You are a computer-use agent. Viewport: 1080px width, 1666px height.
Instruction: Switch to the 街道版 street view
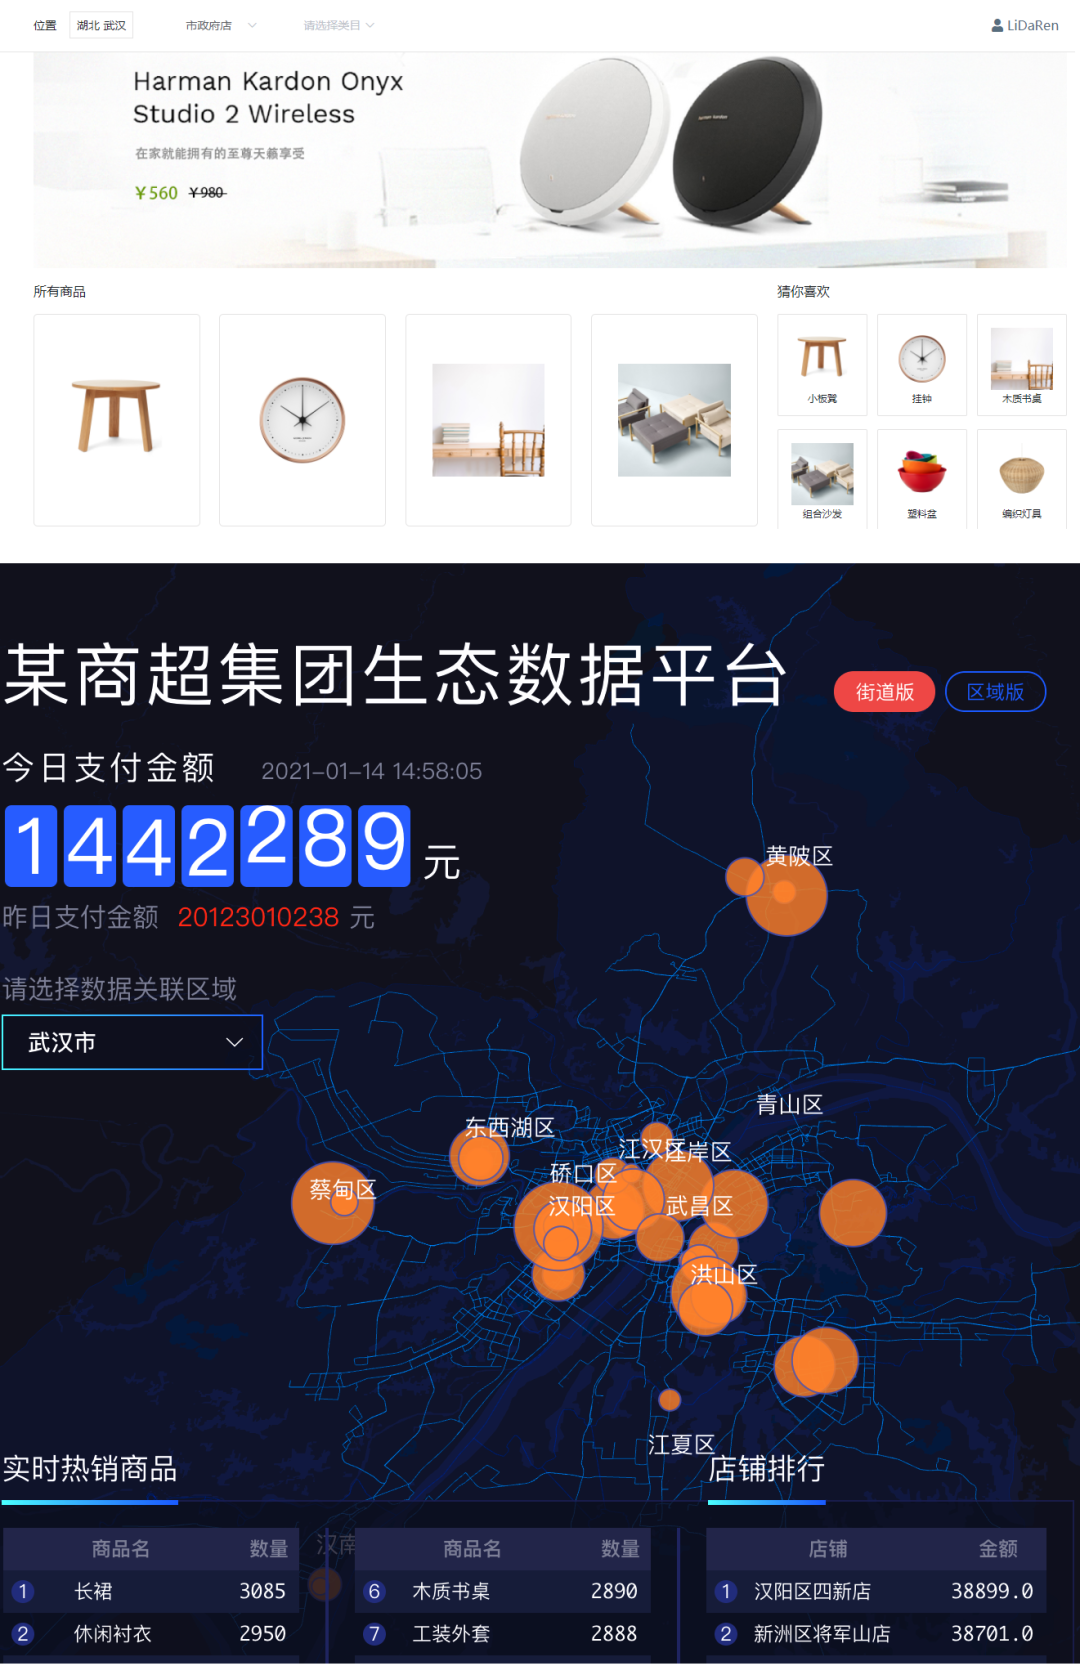pyautogui.click(x=884, y=692)
